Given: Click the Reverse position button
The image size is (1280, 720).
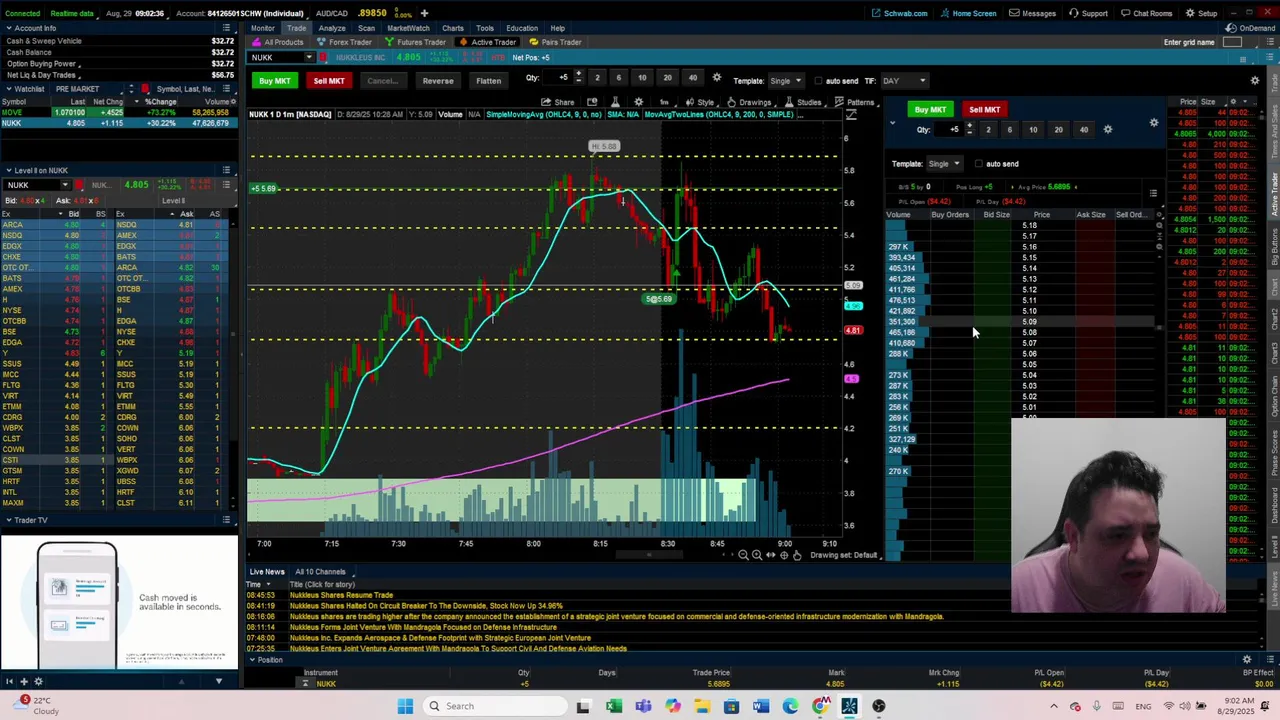Looking at the screenshot, I should (x=437, y=81).
